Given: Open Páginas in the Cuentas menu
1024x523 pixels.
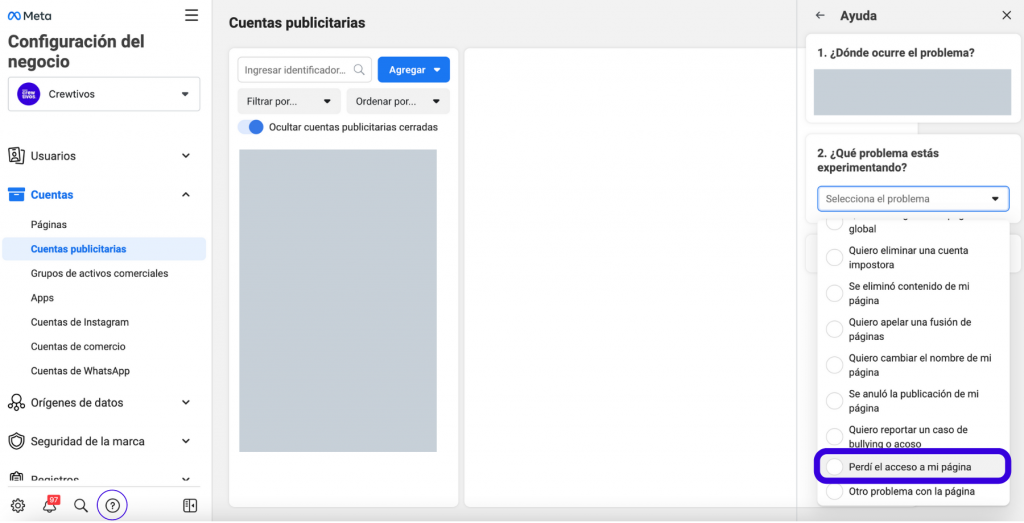Looking at the screenshot, I should click(x=49, y=225).
